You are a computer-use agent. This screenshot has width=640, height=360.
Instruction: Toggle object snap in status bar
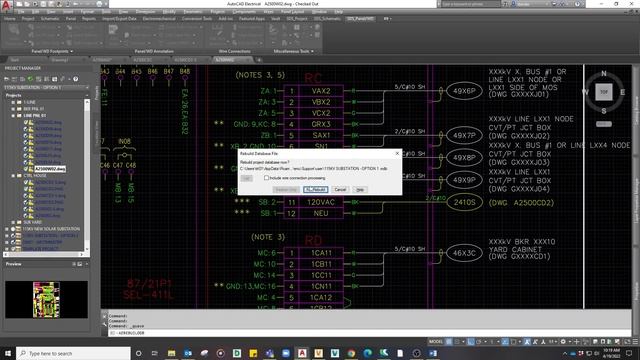[513, 342]
